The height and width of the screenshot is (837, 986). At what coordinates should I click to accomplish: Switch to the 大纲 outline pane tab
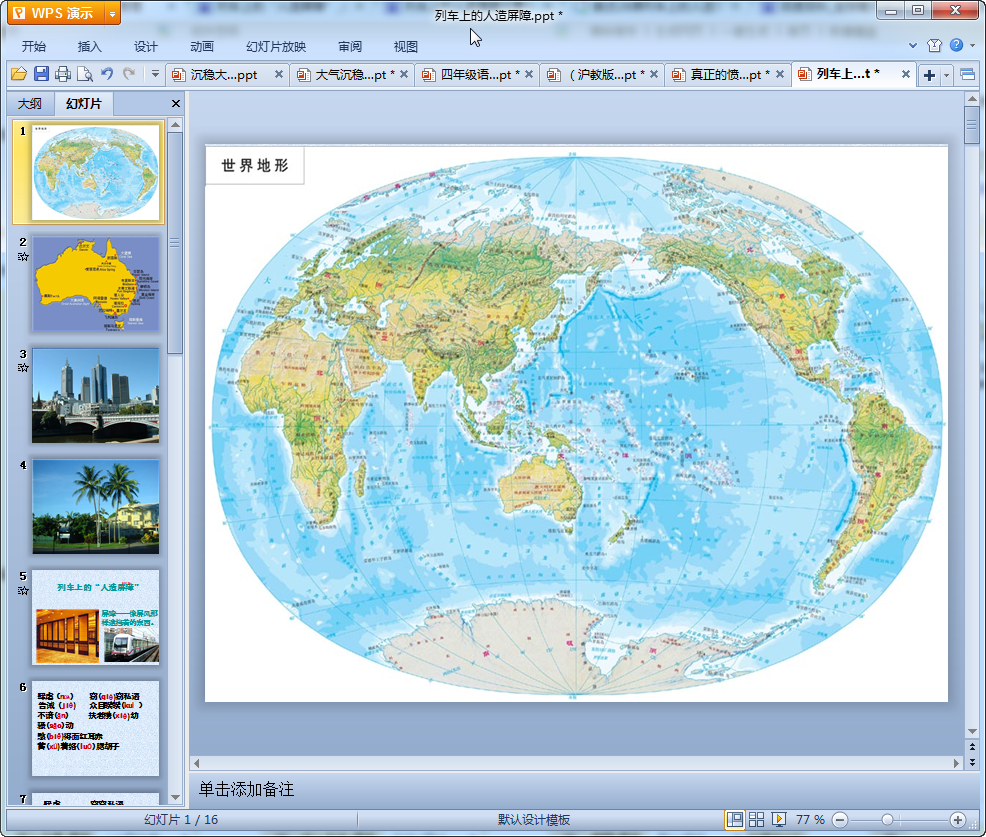click(x=30, y=104)
